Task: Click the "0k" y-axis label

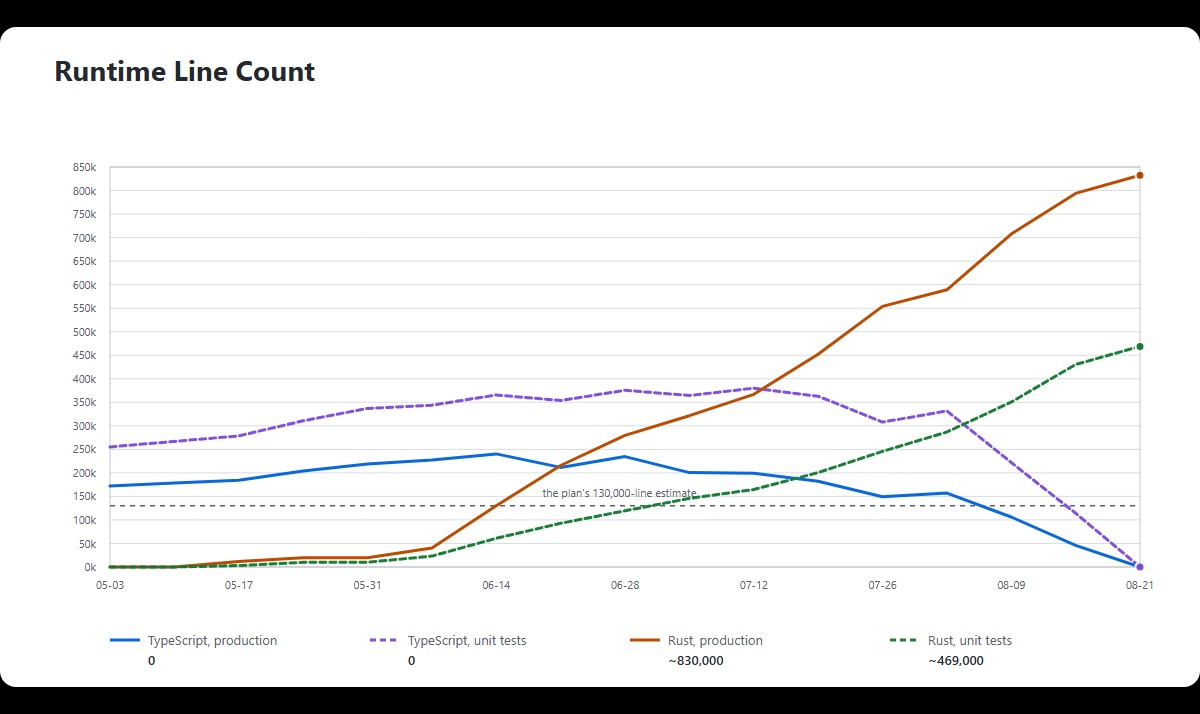Action: pyautogui.click(x=90, y=567)
